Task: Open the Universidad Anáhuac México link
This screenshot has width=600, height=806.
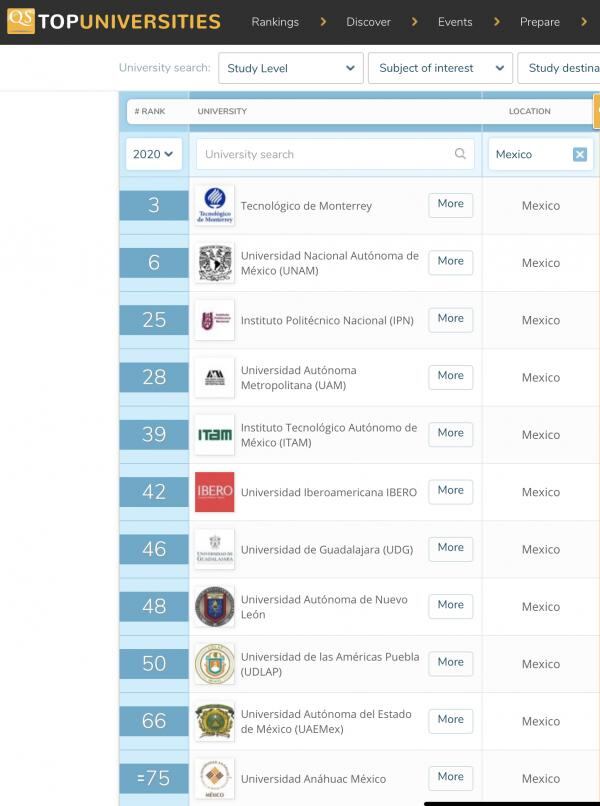Action: coord(313,779)
